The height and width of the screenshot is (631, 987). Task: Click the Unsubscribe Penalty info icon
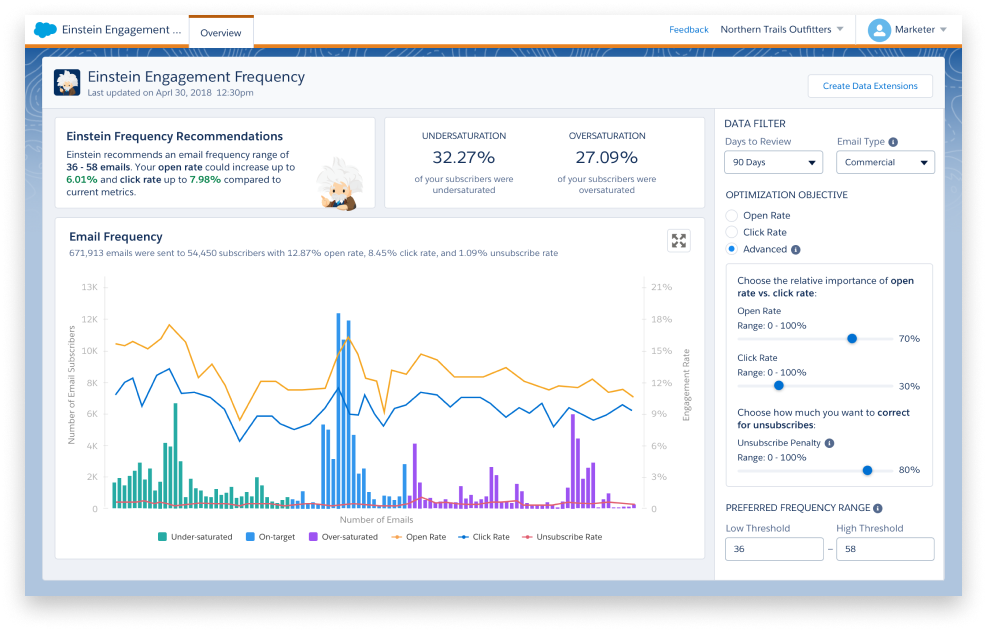coord(830,443)
